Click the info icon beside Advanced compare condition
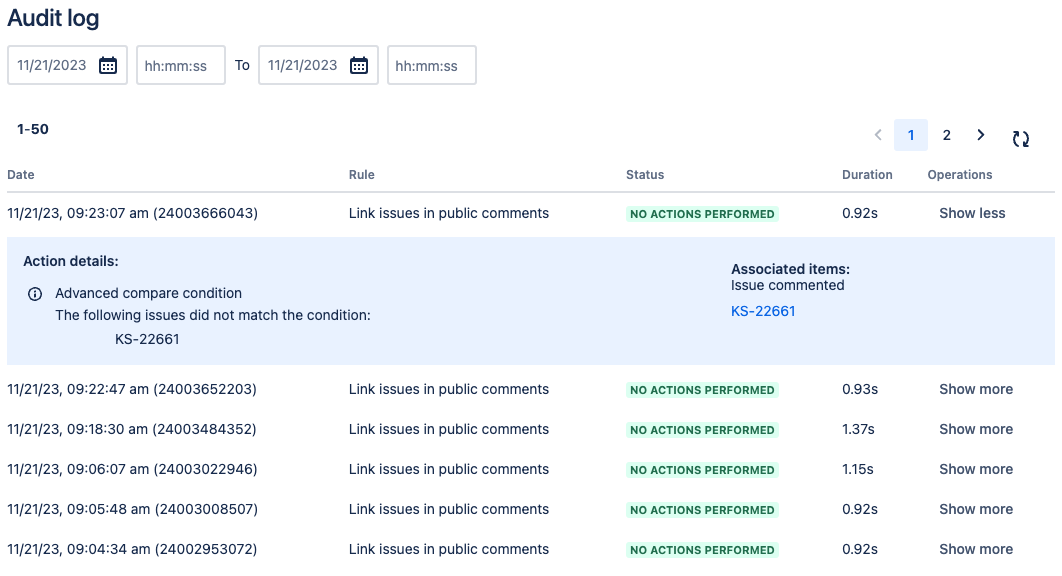Viewport: 1062px width, 576px height. [x=35, y=293]
